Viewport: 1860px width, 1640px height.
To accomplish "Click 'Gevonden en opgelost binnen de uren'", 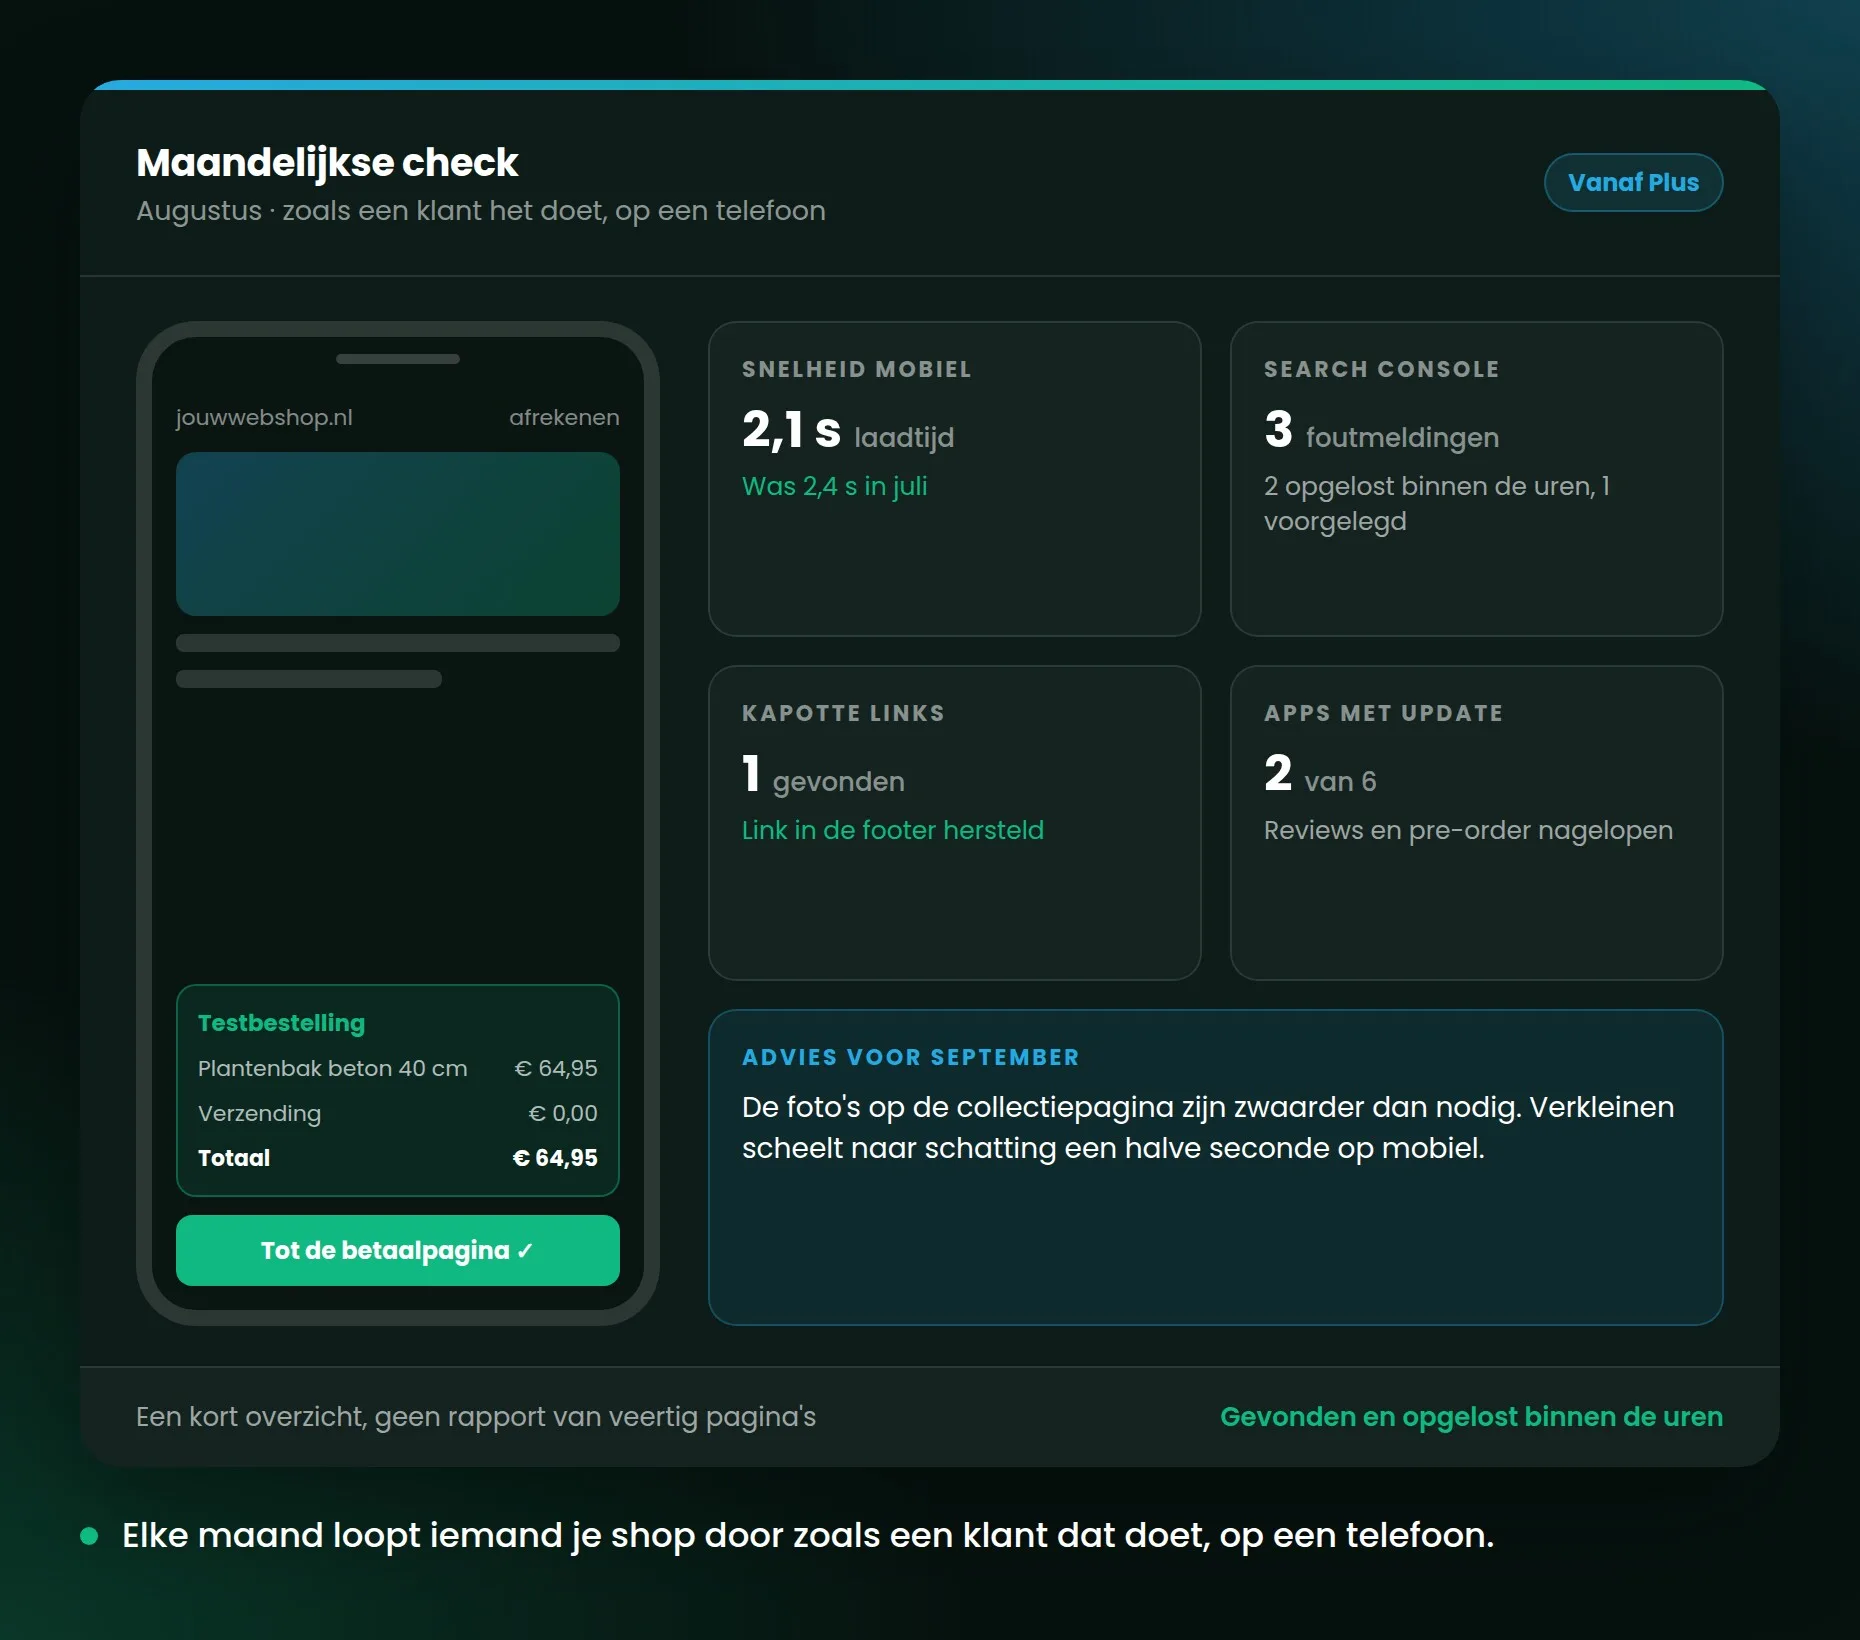I will coord(1471,1416).
